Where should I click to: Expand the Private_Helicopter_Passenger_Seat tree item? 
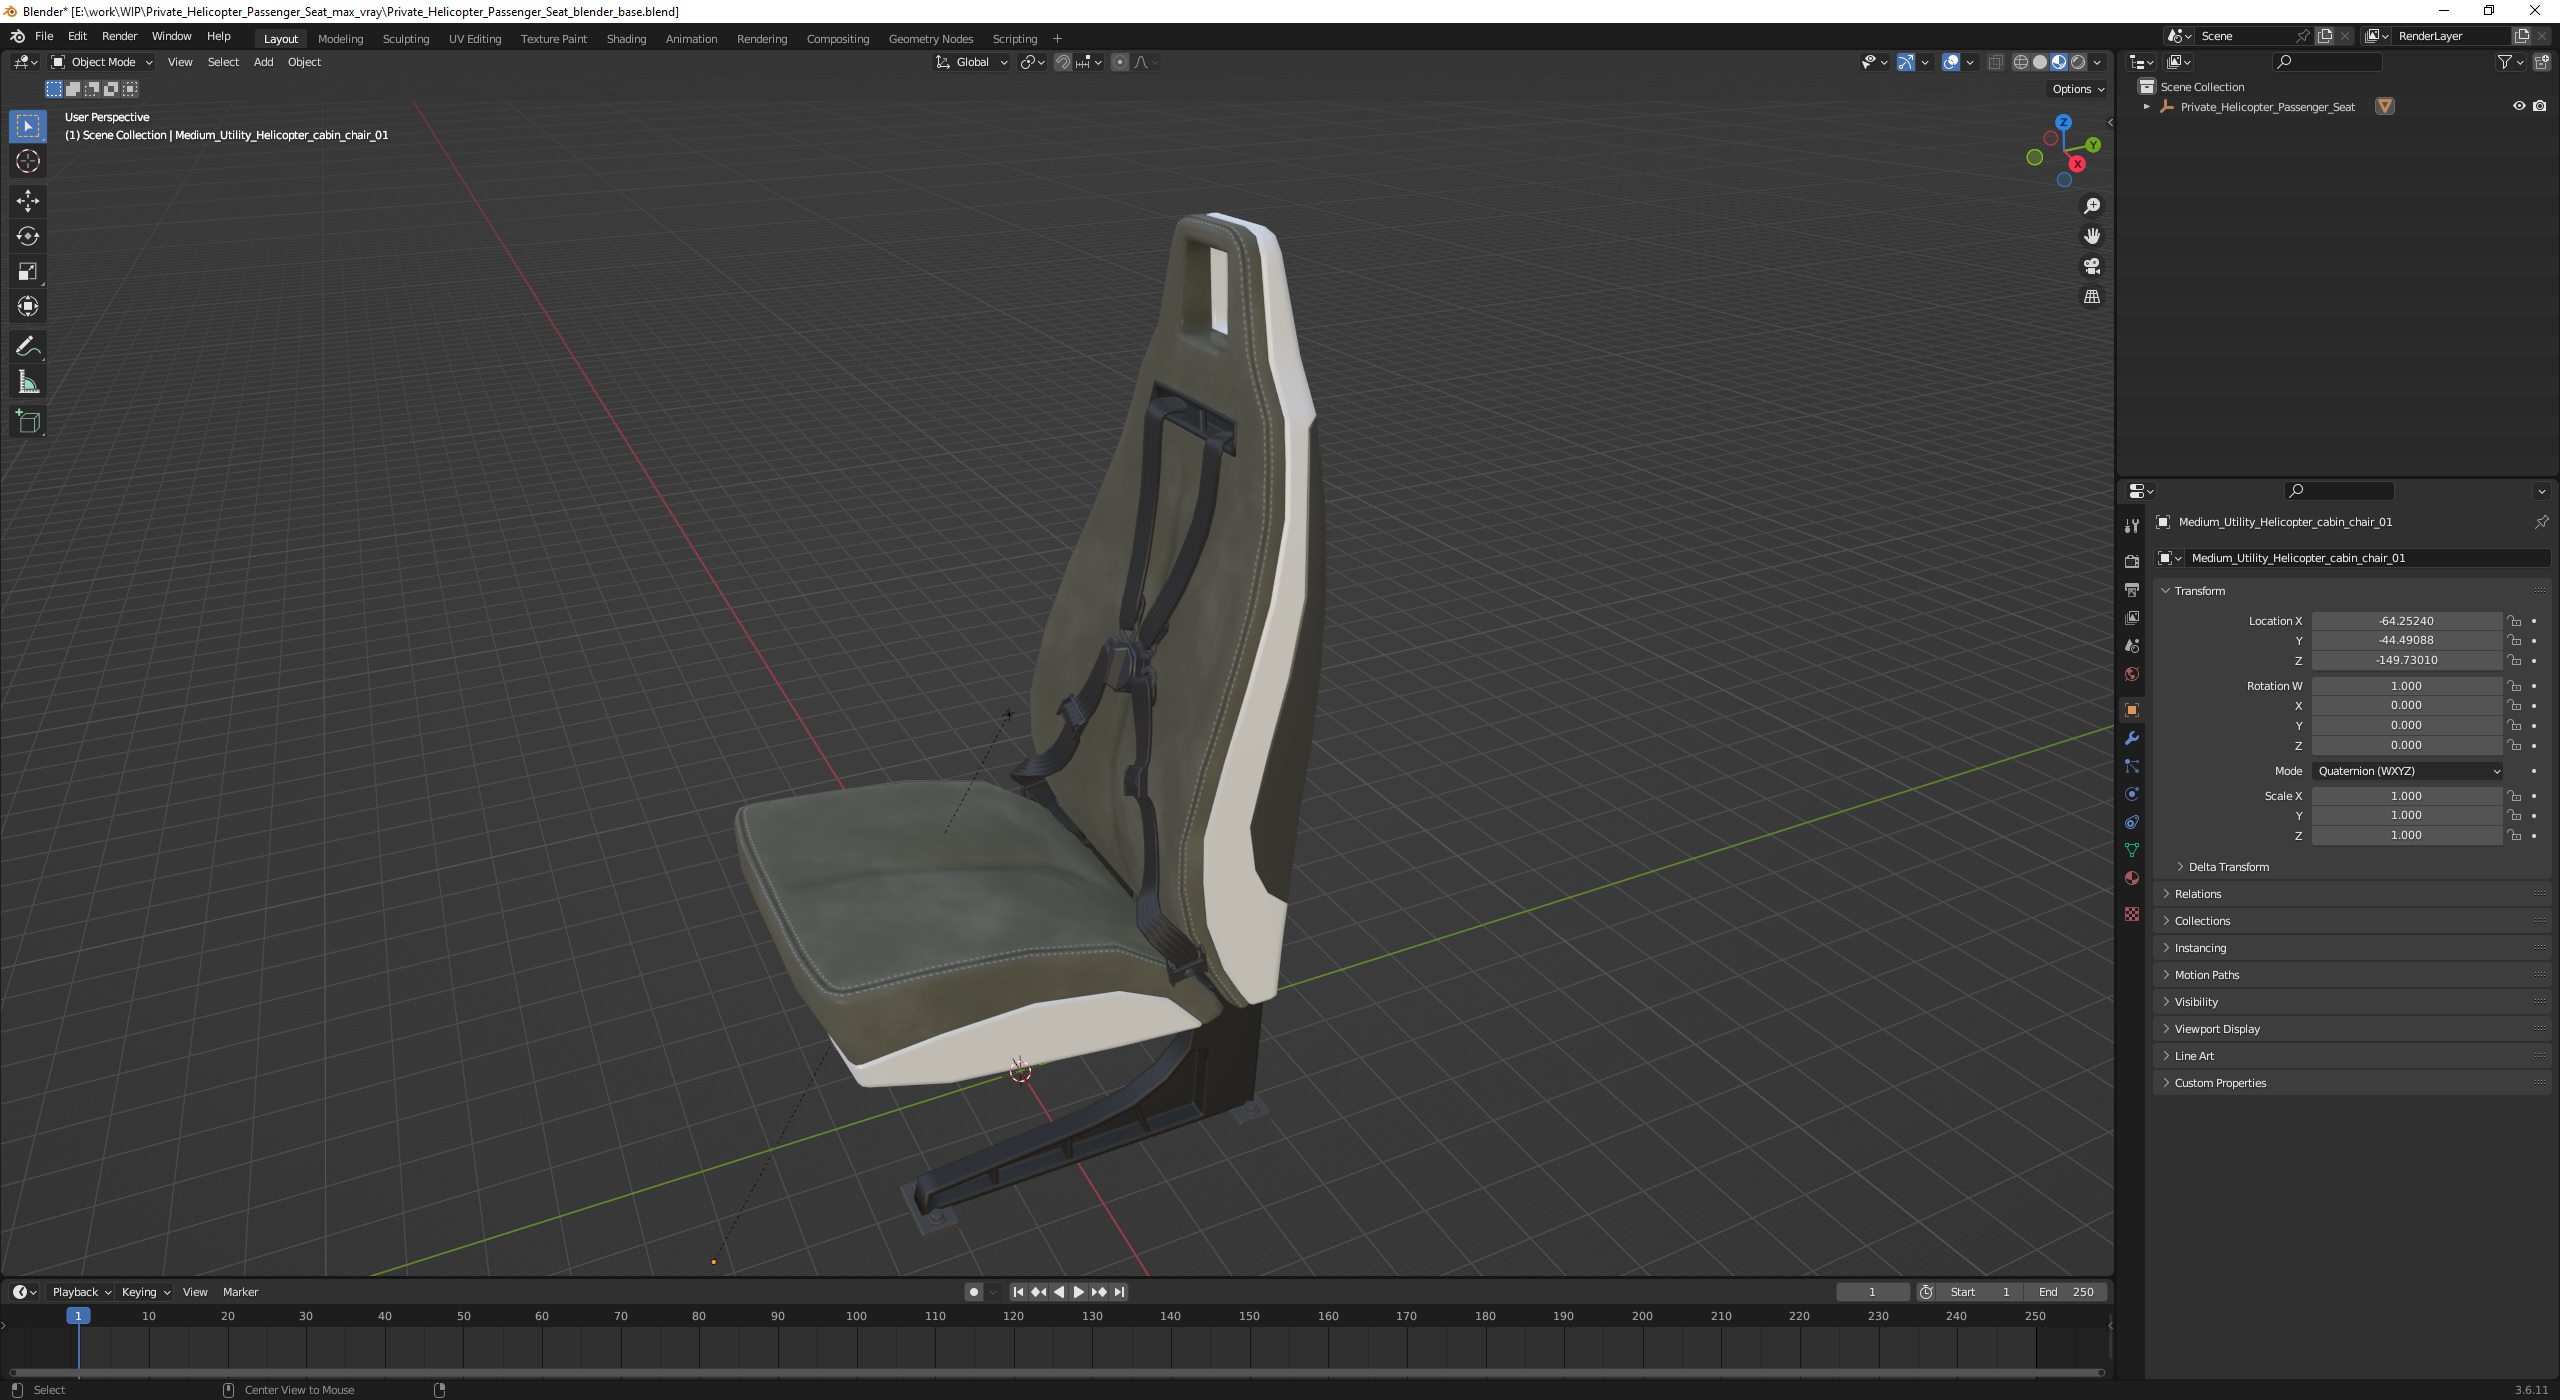click(x=2146, y=106)
